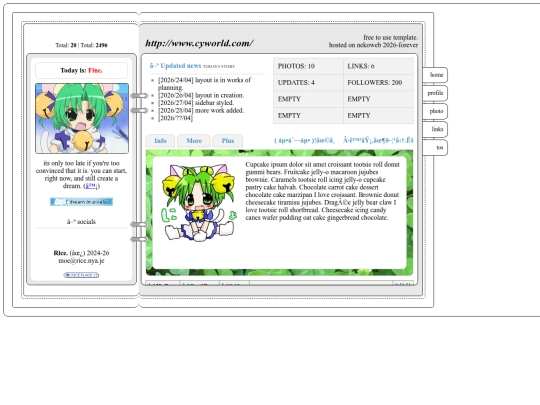The height and width of the screenshot is (405, 540).
Task: Click the 'Total: 20 | Total: 2496' visitor counter
Action: [x=81, y=45]
